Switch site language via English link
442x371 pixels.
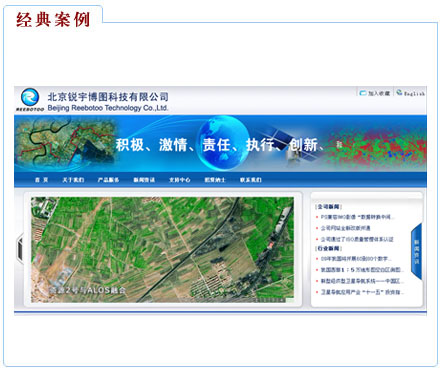414,94
